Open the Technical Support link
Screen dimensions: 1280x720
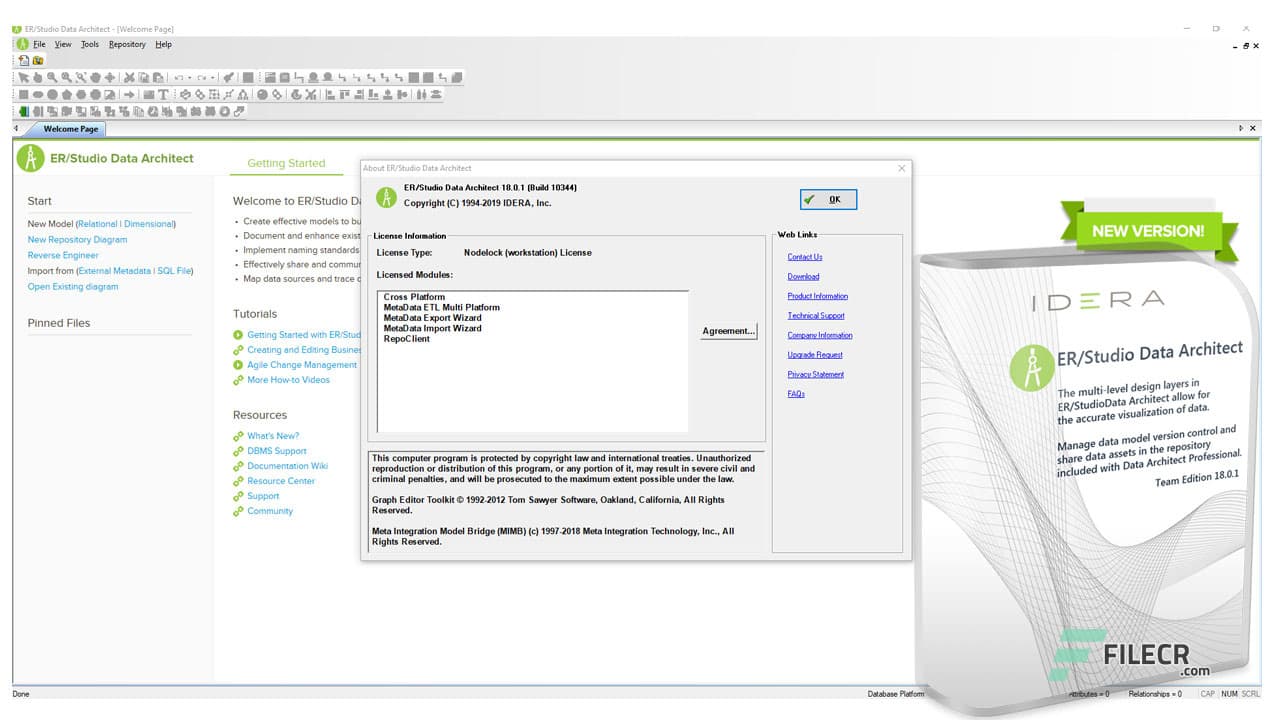(815, 315)
